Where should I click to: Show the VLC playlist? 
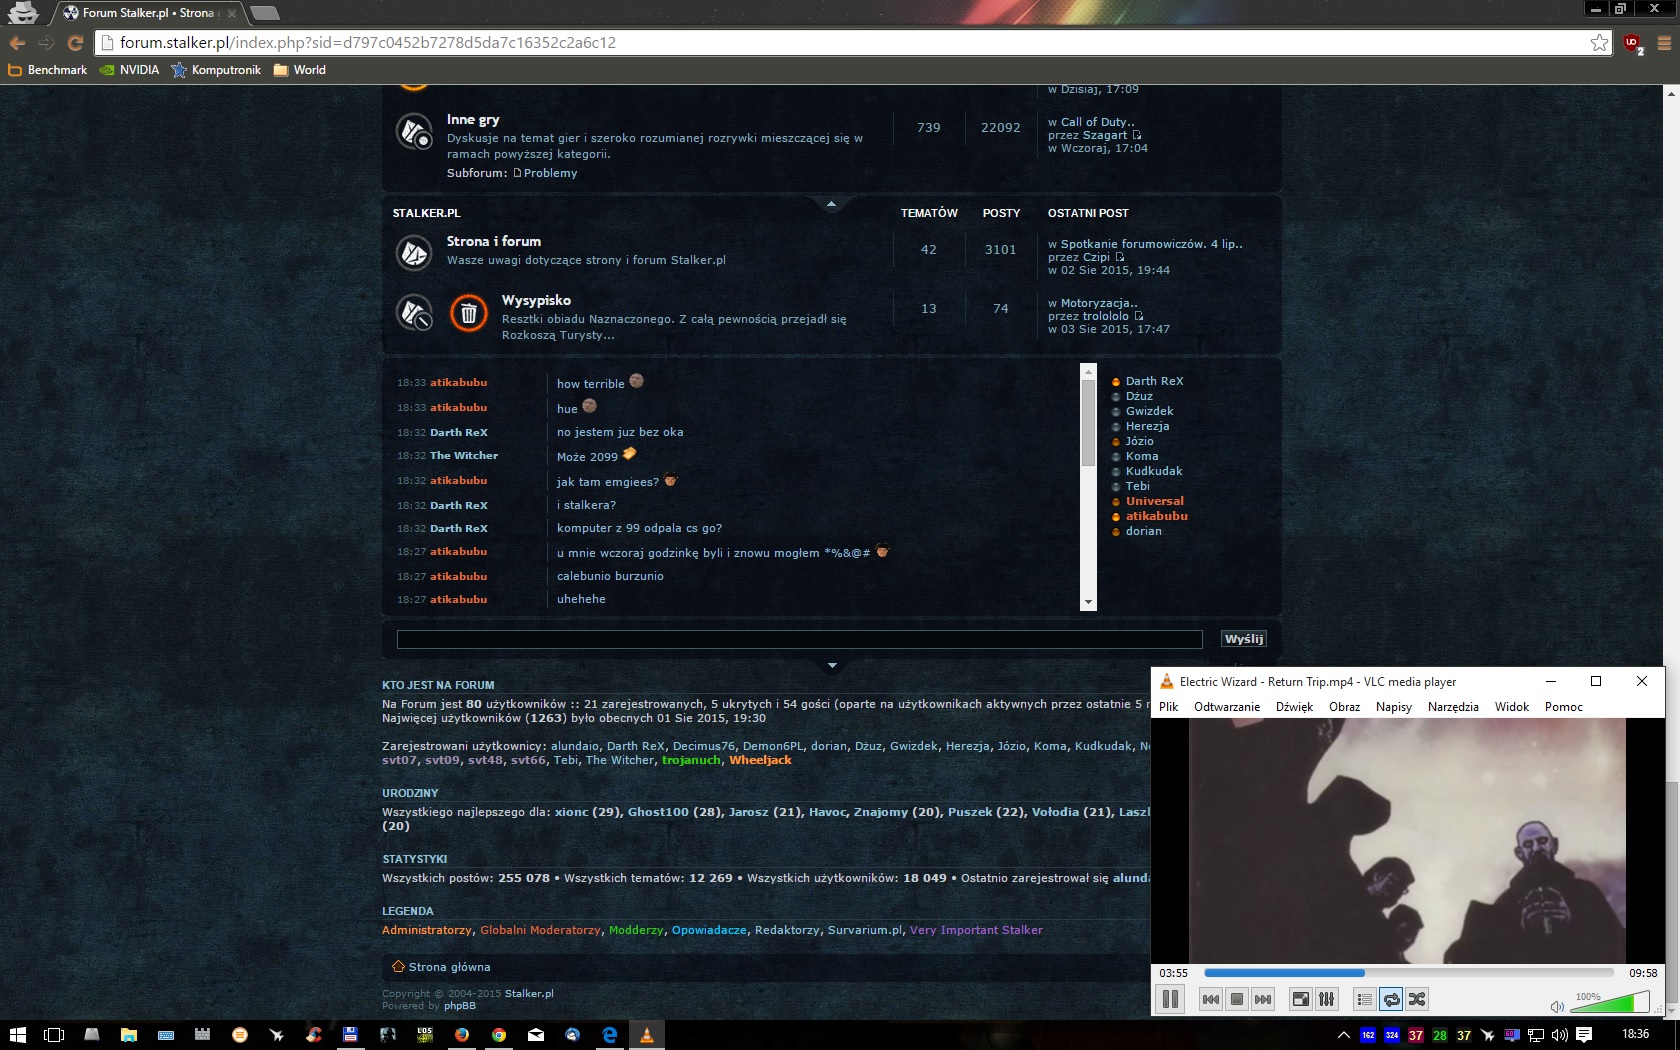(1364, 999)
